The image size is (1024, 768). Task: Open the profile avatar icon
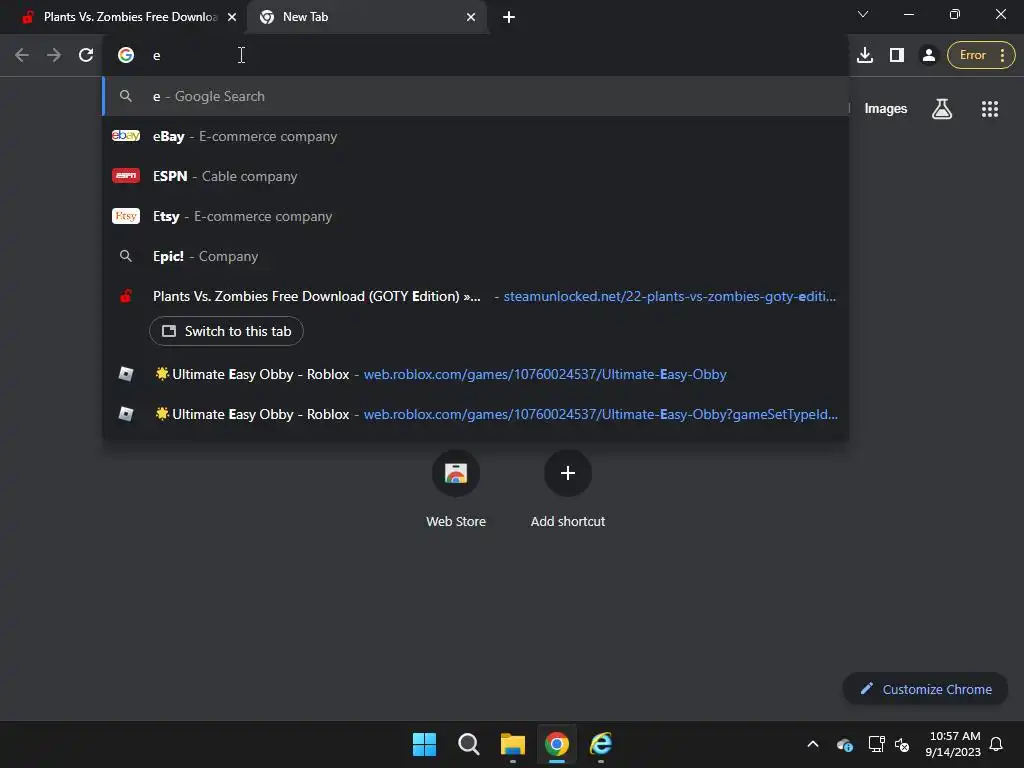928,56
